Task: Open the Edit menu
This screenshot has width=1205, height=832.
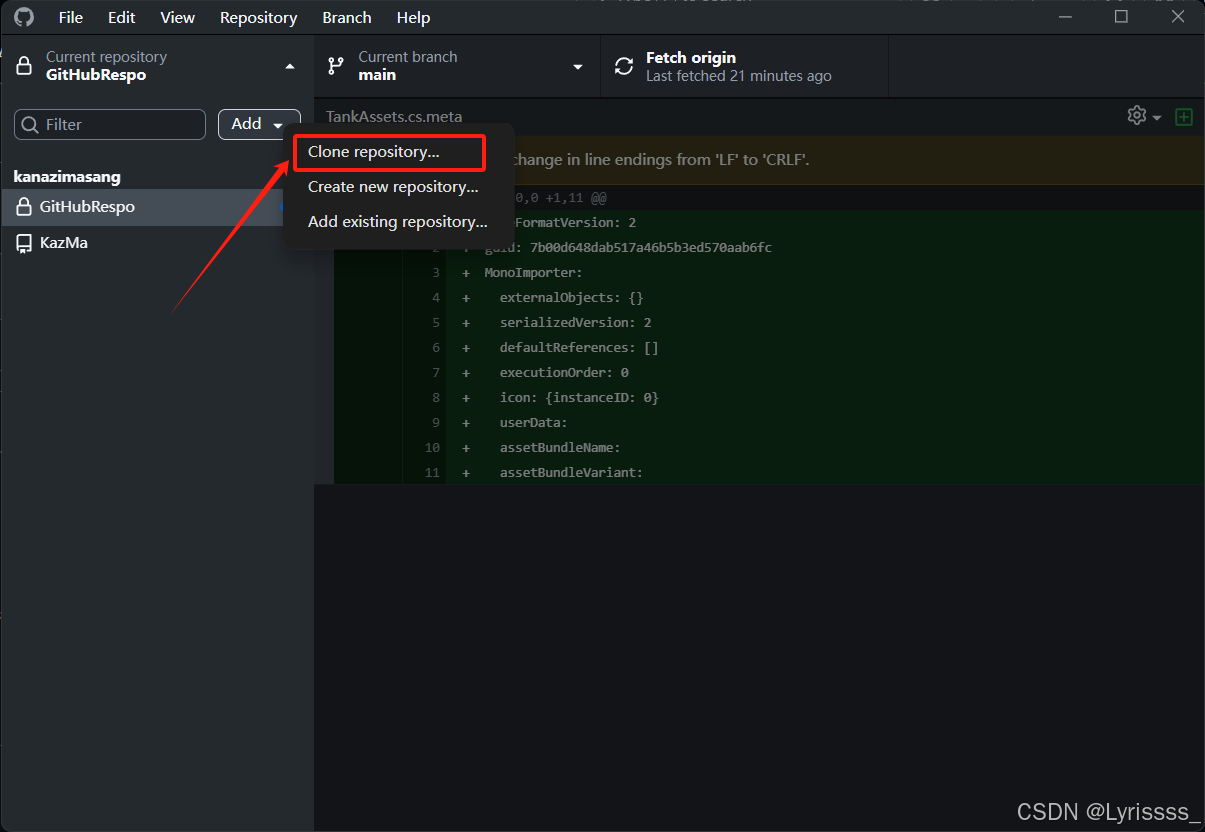Action: [x=122, y=18]
